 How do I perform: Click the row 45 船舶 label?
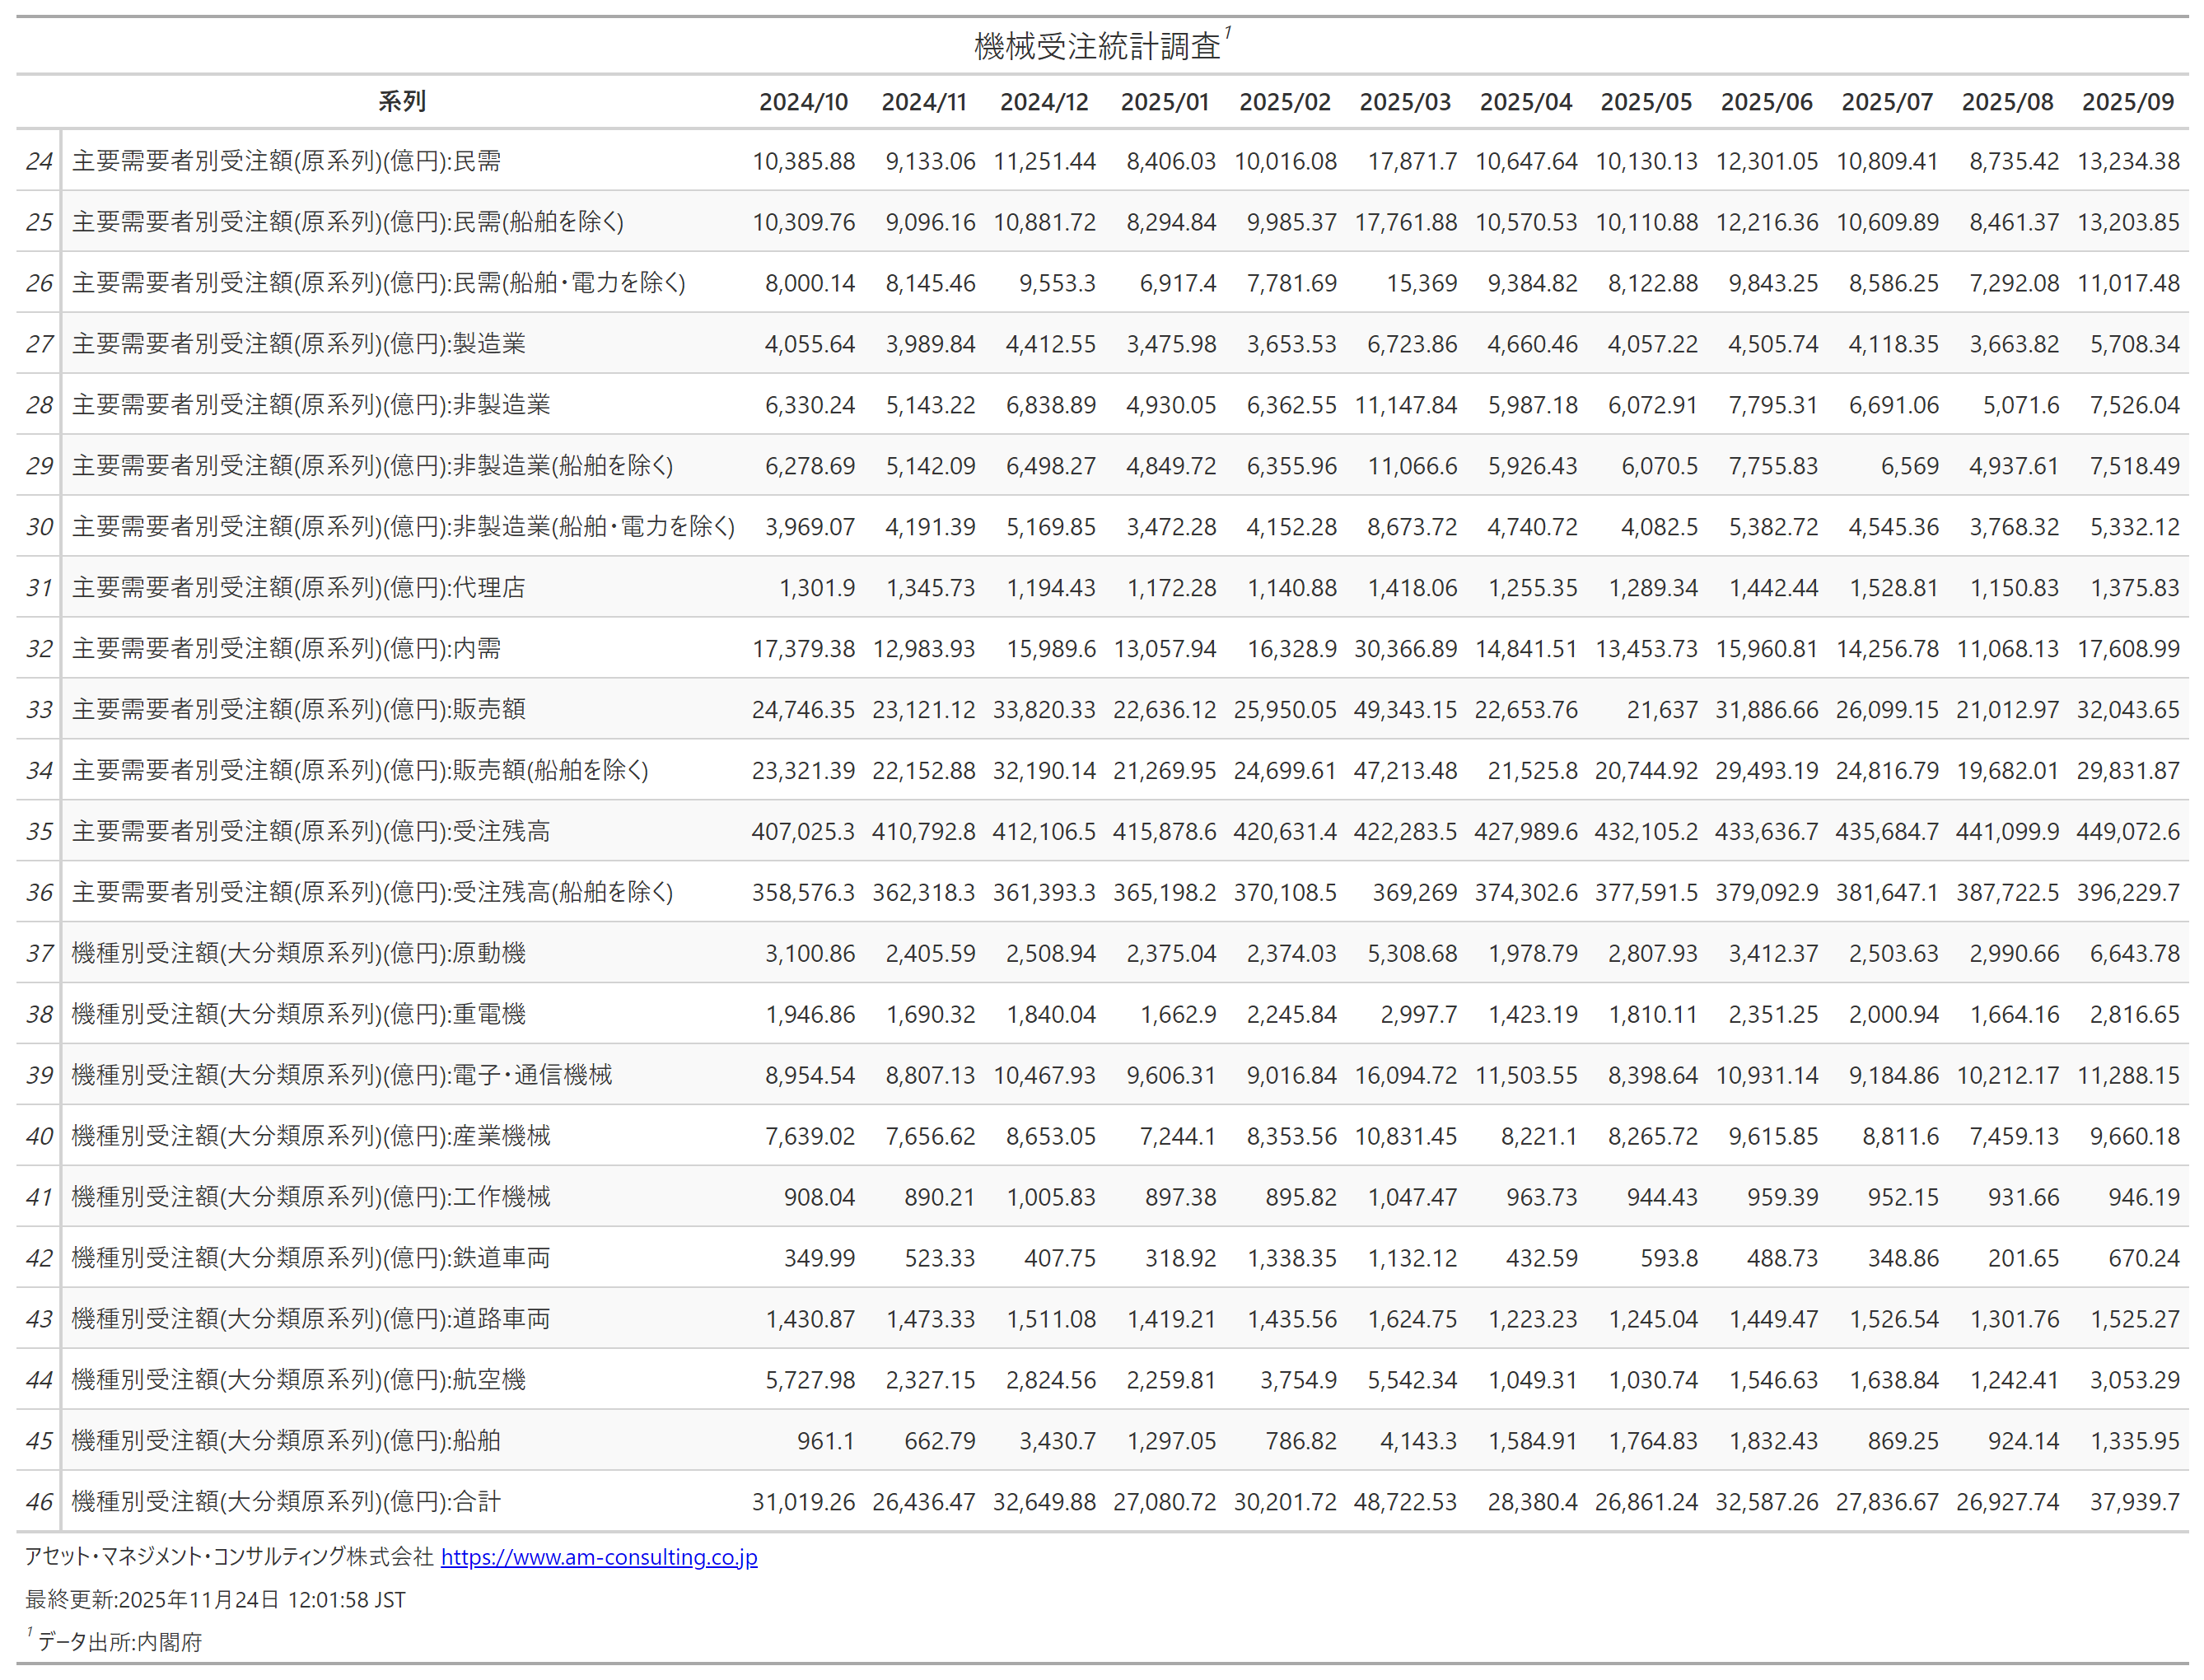[286, 1440]
